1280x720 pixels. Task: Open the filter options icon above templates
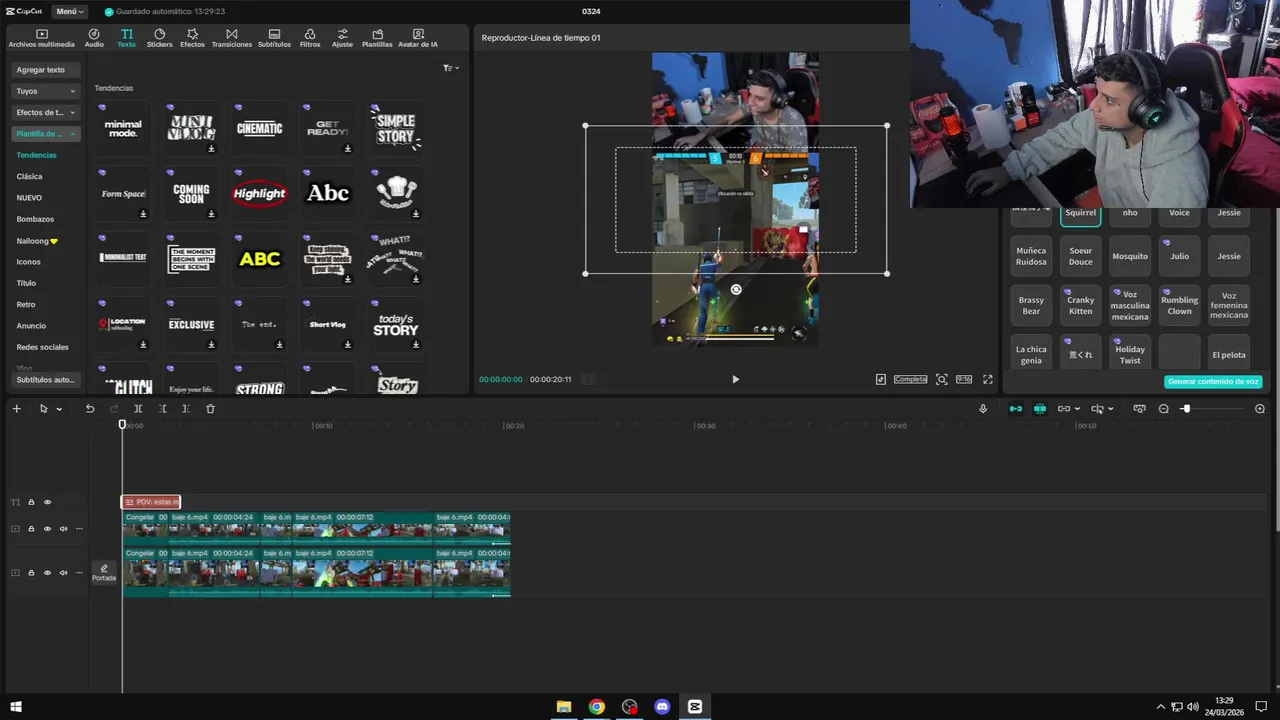point(450,68)
